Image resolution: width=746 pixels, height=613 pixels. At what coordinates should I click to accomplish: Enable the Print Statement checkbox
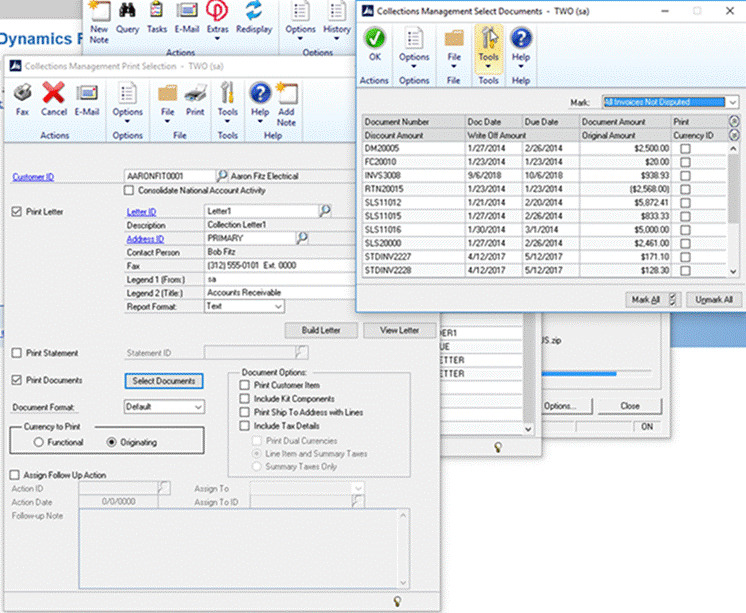pos(17,353)
